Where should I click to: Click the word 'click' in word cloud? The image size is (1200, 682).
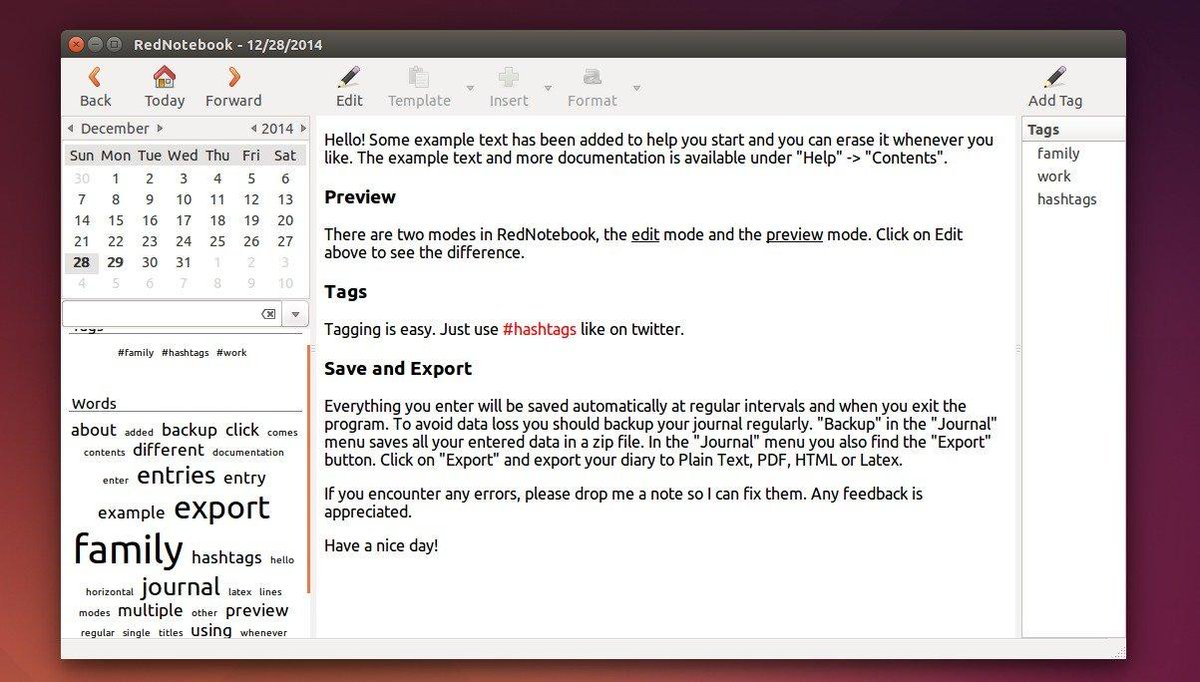coord(242,430)
